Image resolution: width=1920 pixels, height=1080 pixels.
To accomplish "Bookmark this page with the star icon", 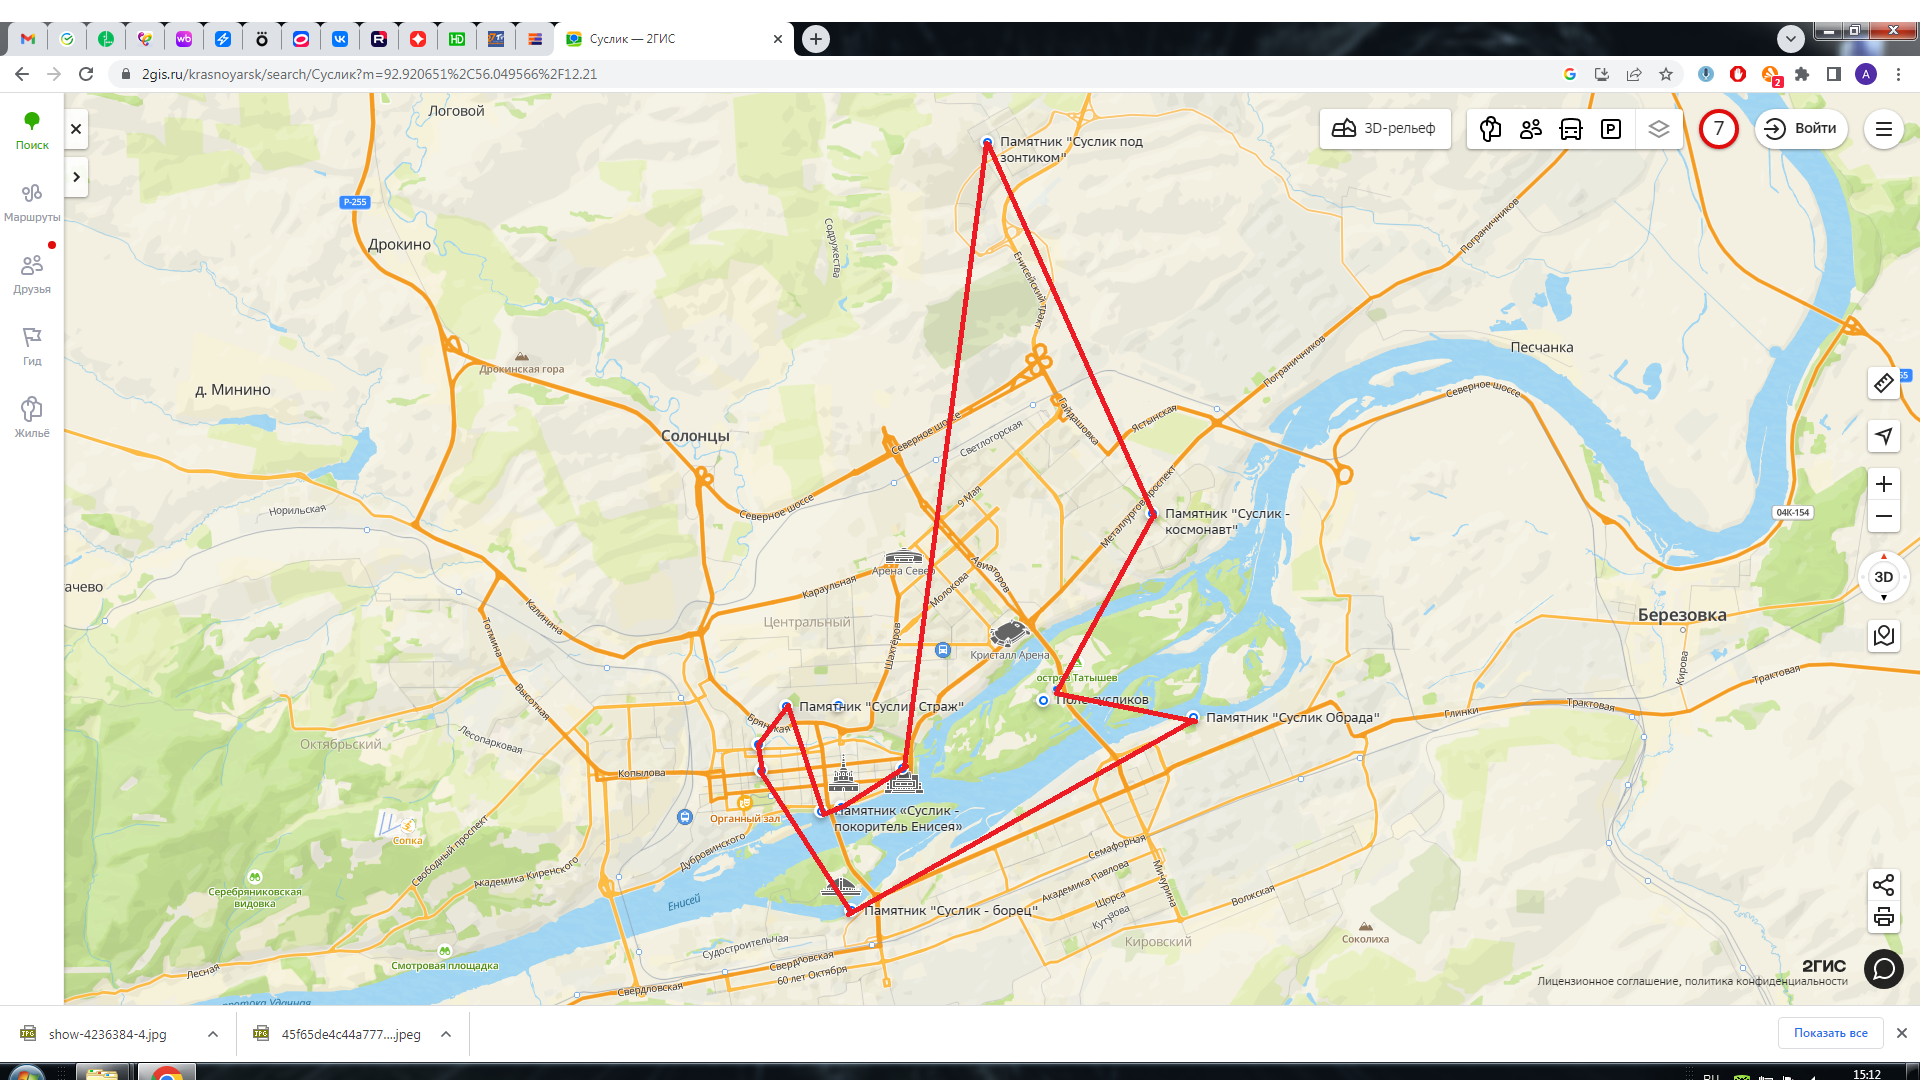I will pos(1666,74).
